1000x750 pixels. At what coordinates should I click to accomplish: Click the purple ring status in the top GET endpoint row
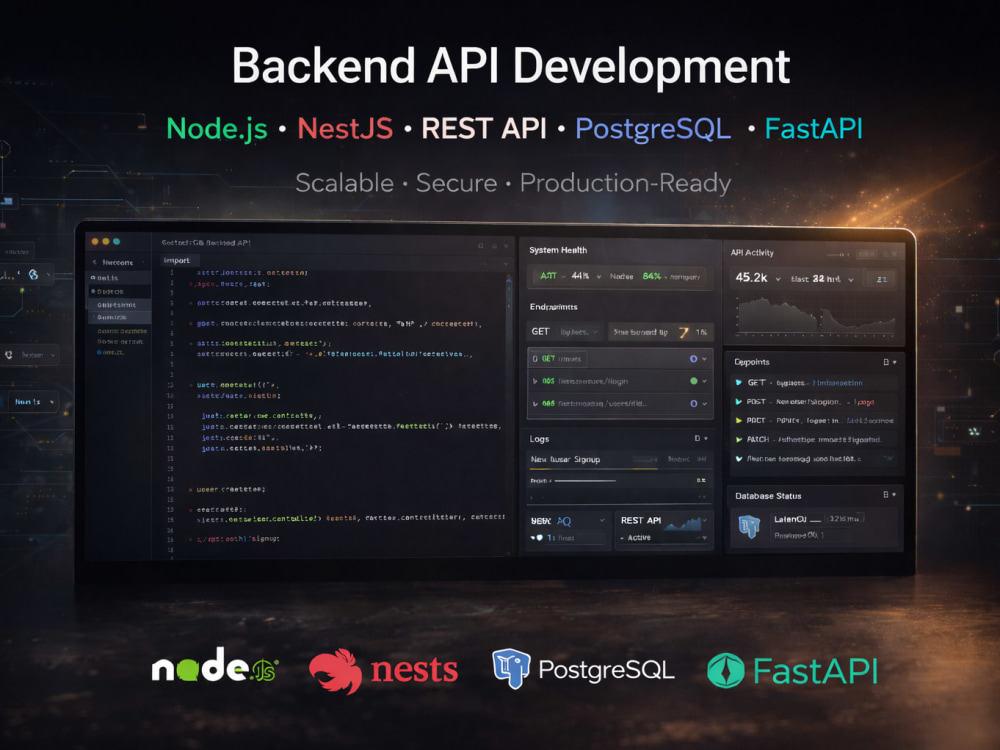point(693,359)
